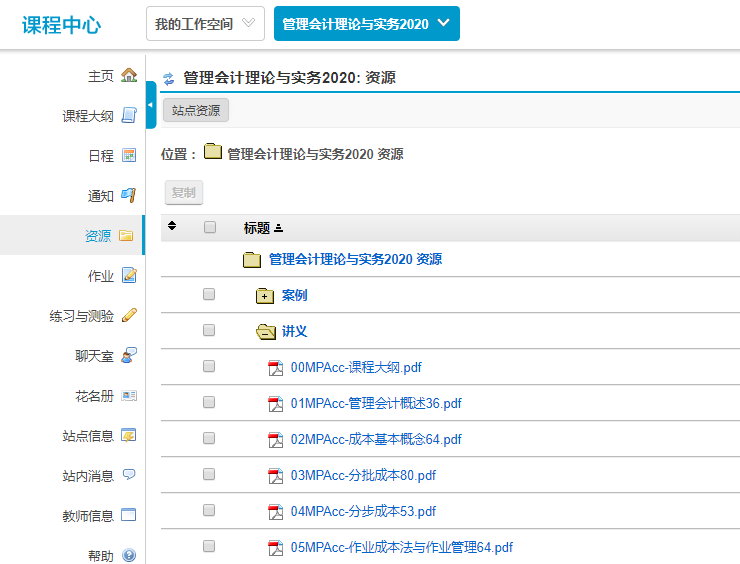Open the 01MPAcc-管理会计概述36.pdf link
Viewport: 740px width, 564px height.
click(x=376, y=404)
